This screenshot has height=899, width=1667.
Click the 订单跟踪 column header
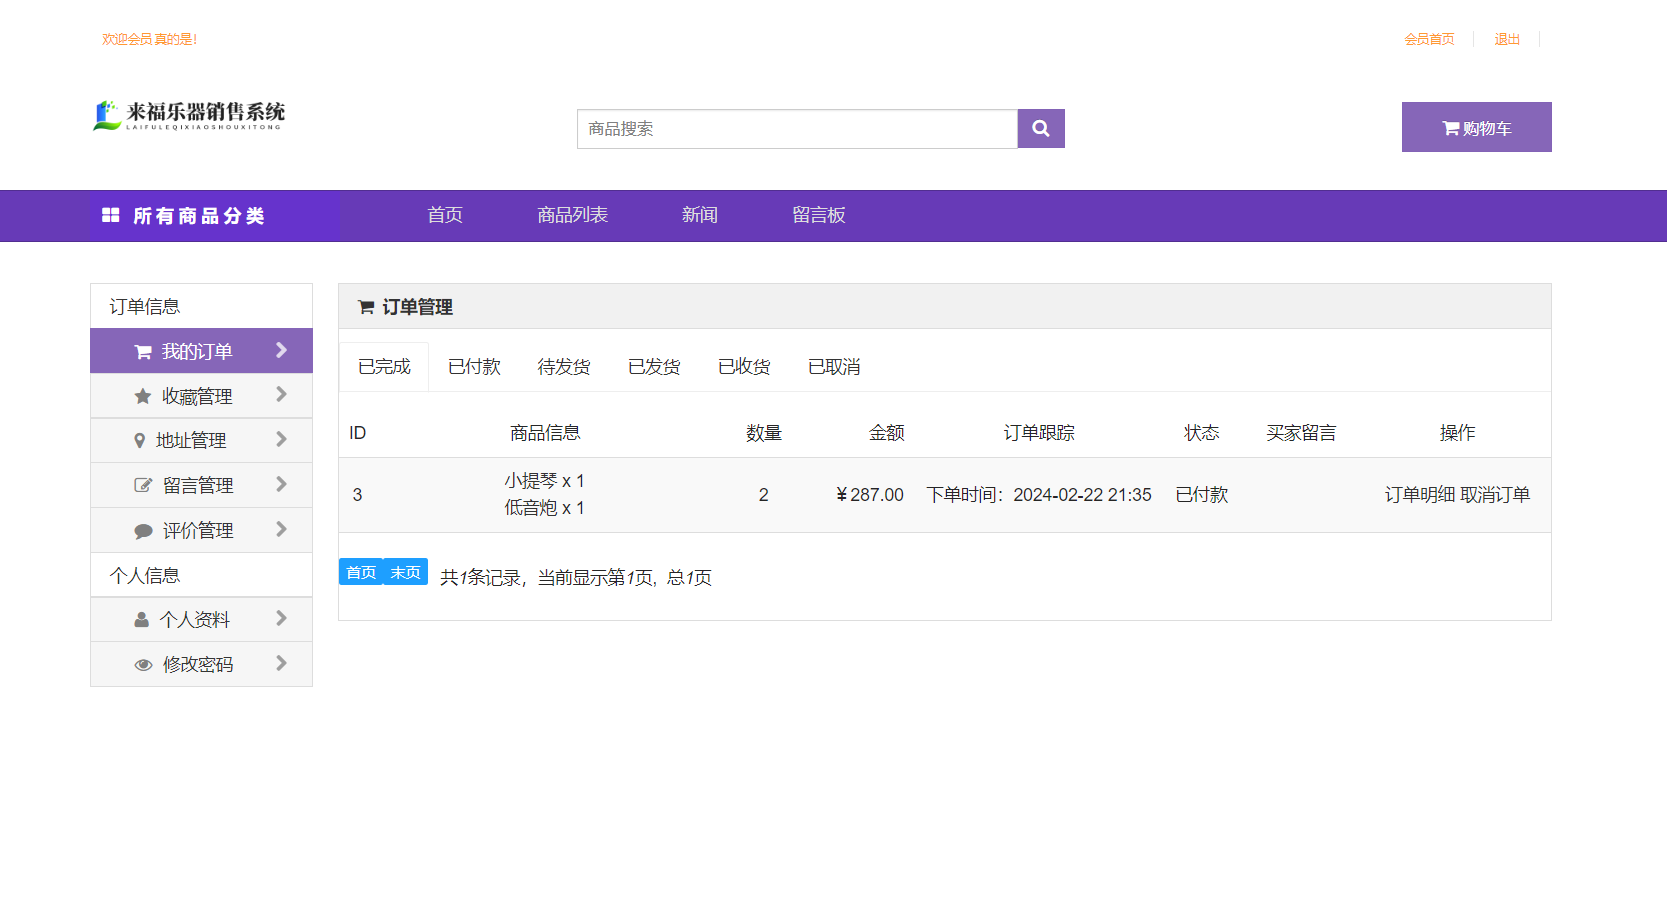pos(1039,433)
